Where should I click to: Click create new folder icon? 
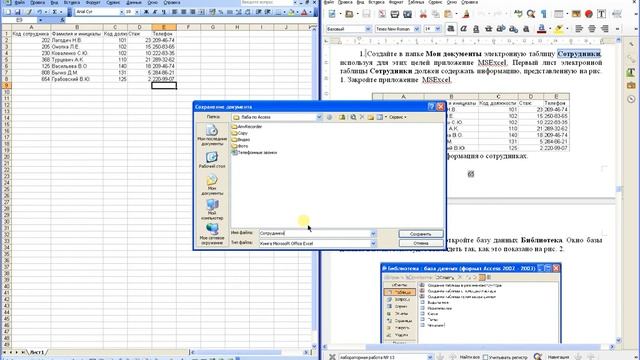tap(371, 117)
